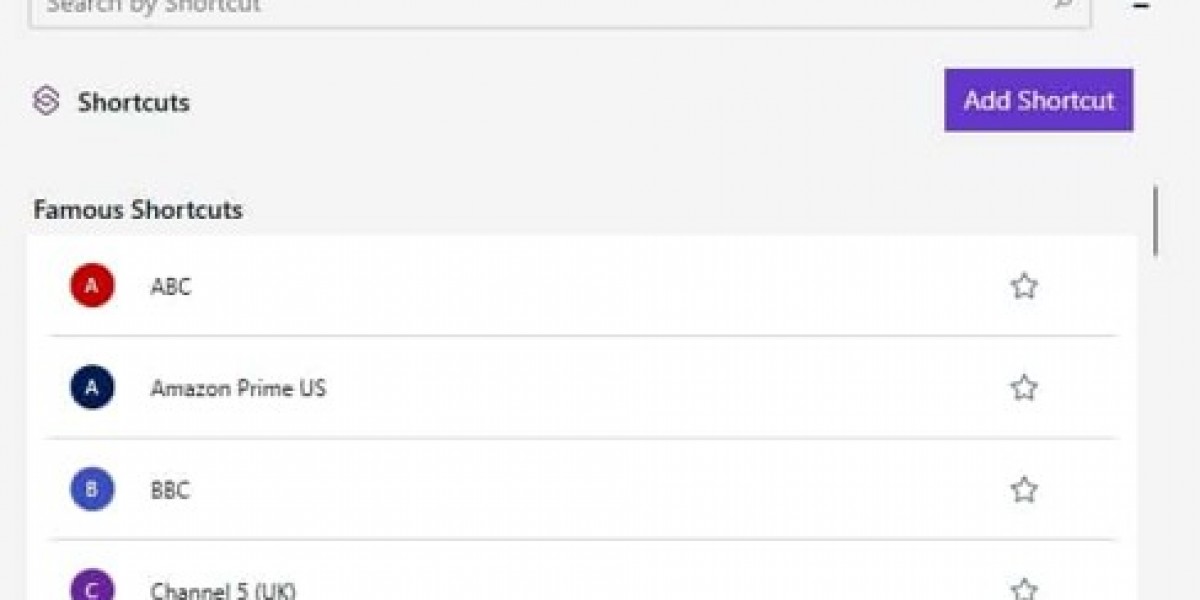This screenshot has width=1200, height=600.
Task: Click the blue B avatar for BBC
Action: coord(92,490)
